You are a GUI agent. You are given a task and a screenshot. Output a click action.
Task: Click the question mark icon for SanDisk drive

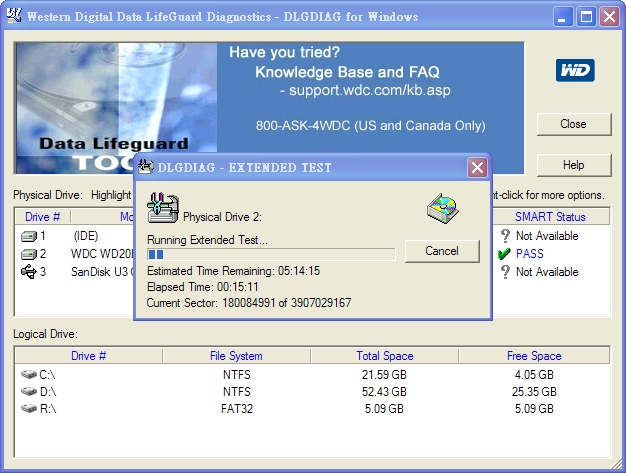505,272
